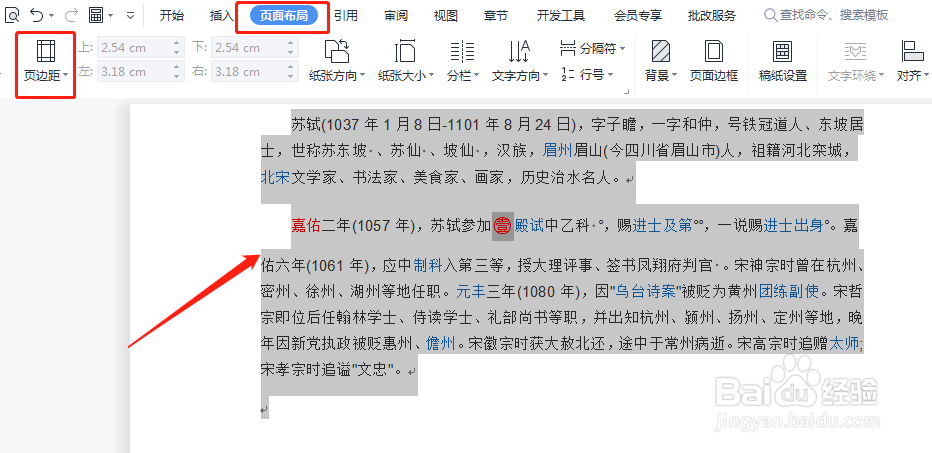Click the 下 margin spinner arrows
Viewport: 932px width, 453px height.
point(291,48)
